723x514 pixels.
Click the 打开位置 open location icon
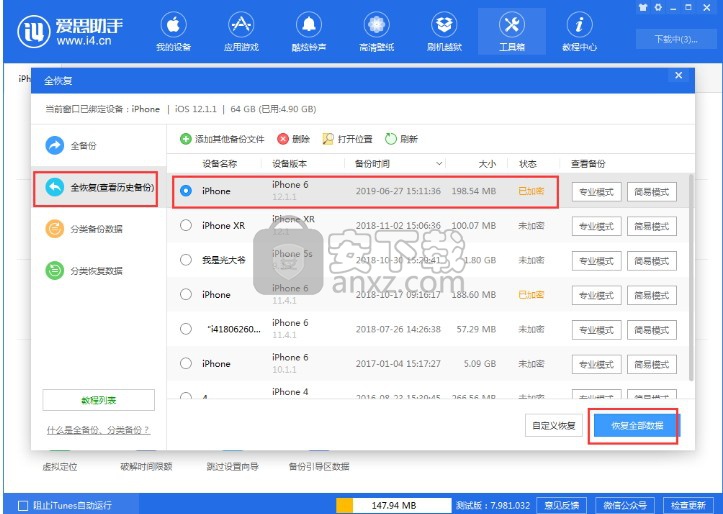point(328,139)
